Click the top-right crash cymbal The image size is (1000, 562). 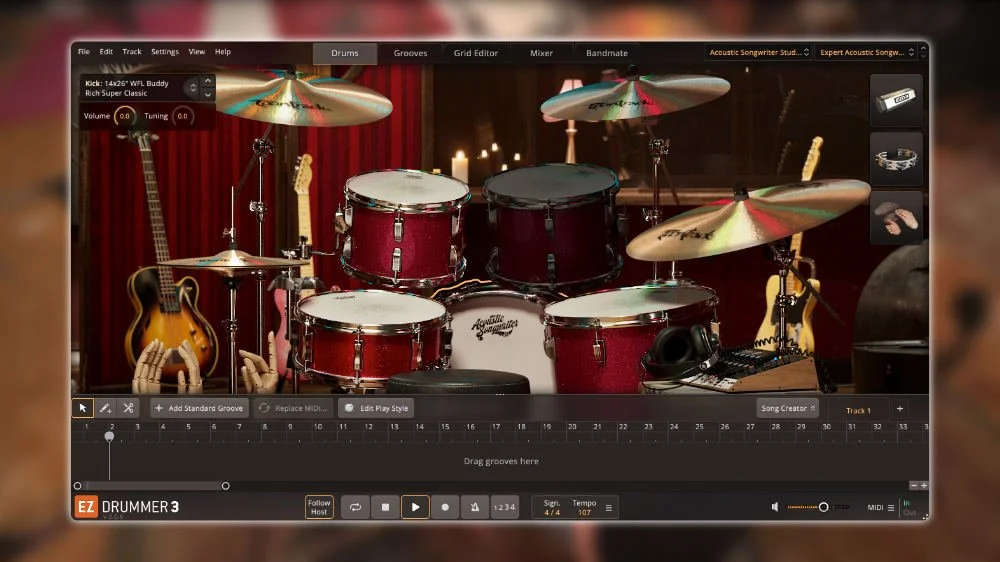635,96
